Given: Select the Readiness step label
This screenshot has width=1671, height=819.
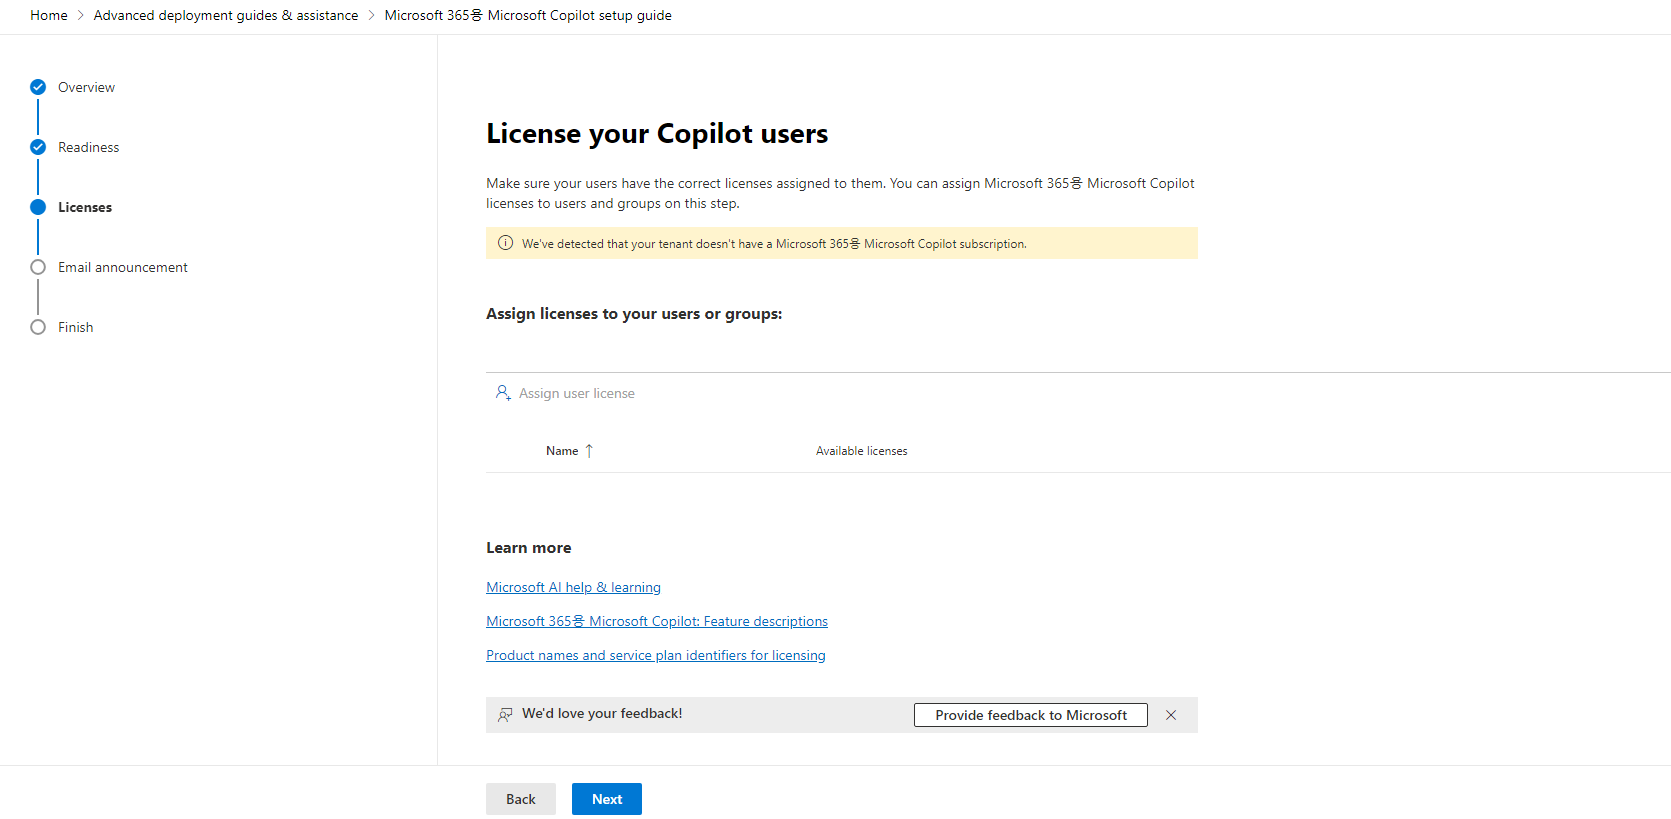Looking at the screenshot, I should (x=88, y=147).
